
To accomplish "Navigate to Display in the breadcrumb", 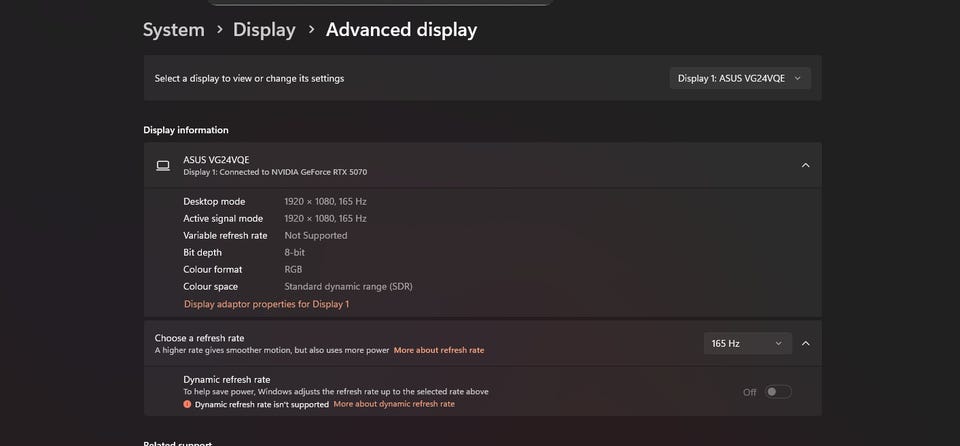I will pyautogui.click(x=264, y=30).
